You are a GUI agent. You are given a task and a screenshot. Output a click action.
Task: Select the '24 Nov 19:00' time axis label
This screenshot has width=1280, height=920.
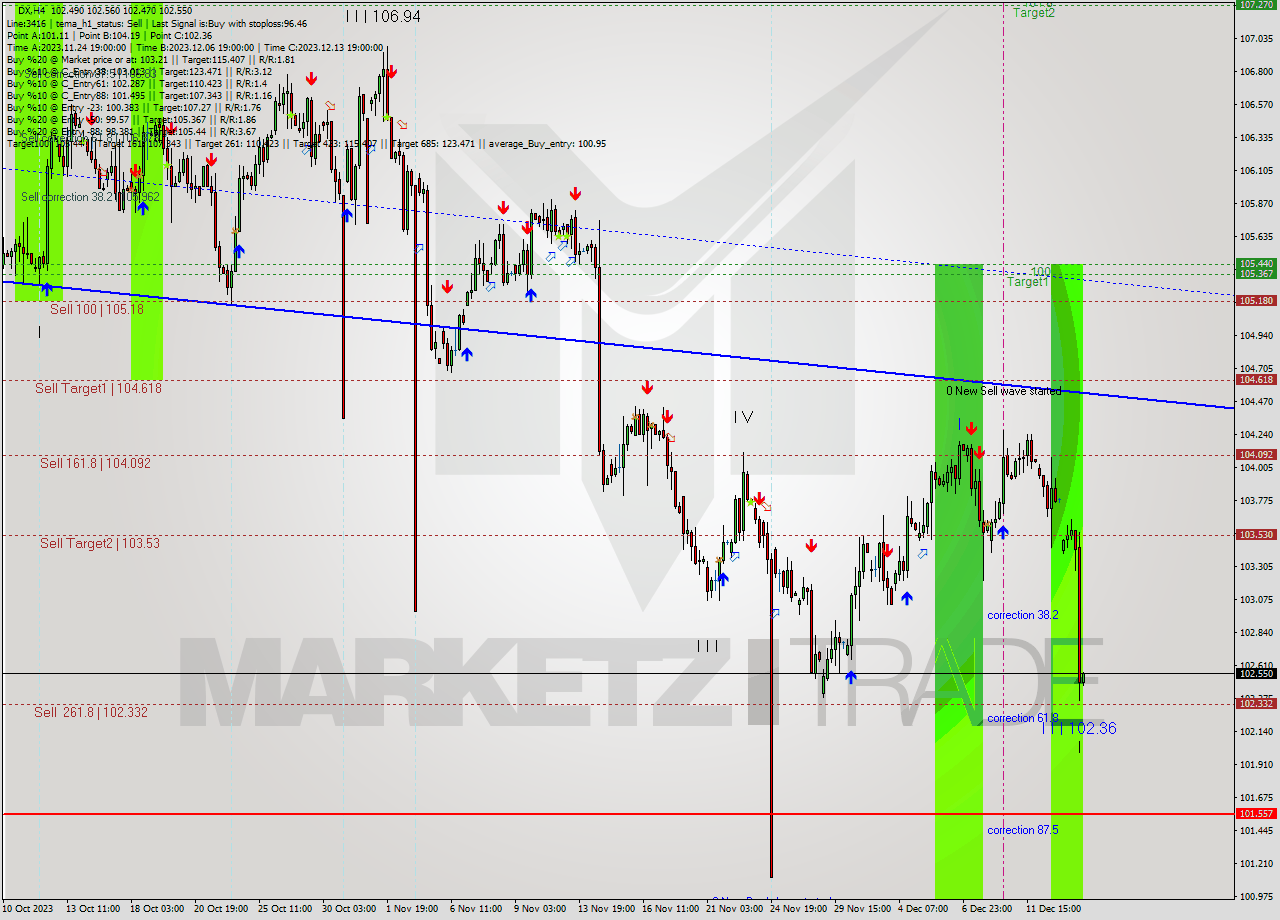point(798,909)
